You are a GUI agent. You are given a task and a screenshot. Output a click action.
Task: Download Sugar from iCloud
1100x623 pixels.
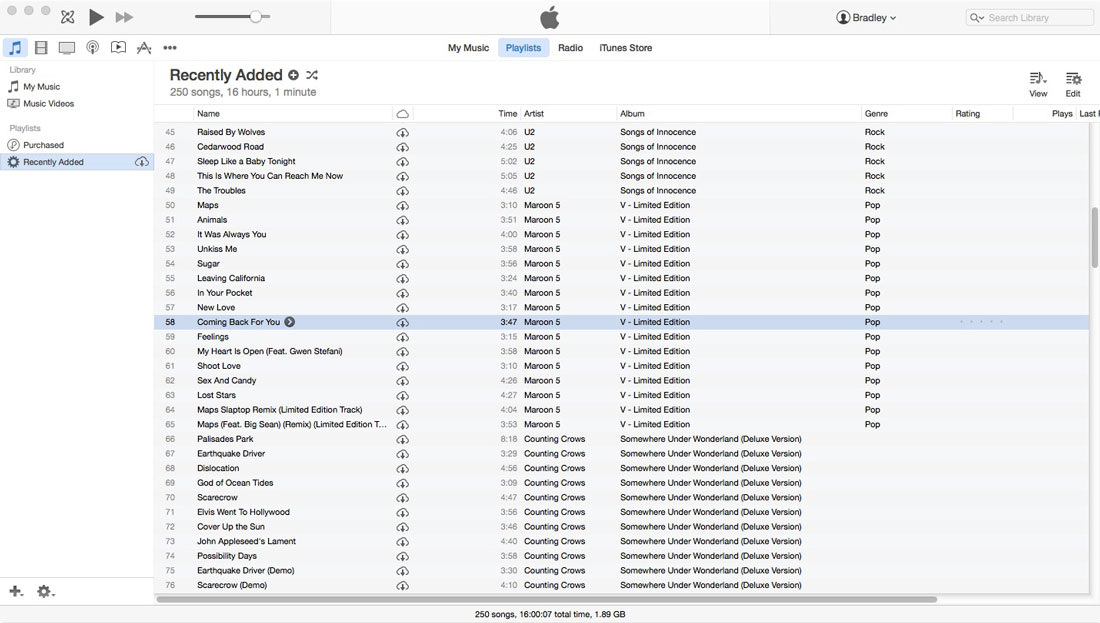[x=403, y=264]
